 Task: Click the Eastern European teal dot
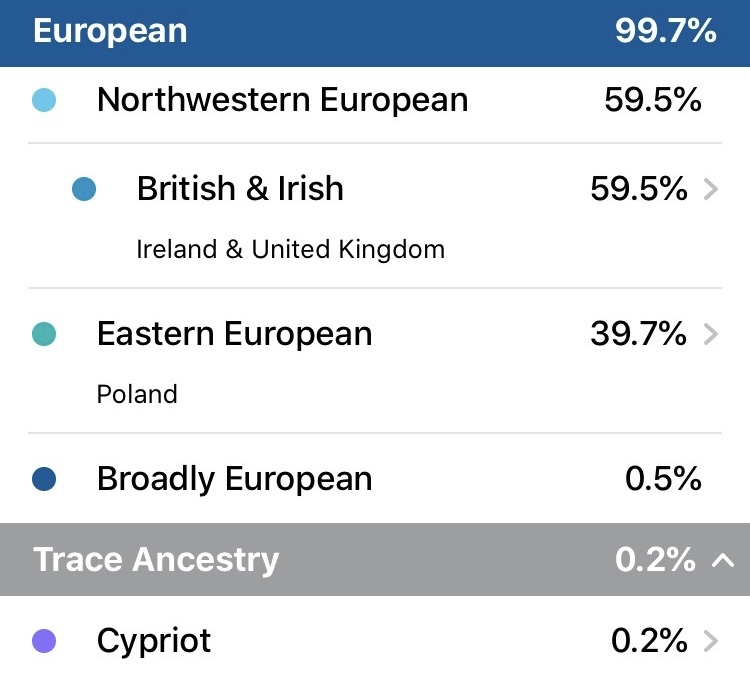[x=44, y=334]
